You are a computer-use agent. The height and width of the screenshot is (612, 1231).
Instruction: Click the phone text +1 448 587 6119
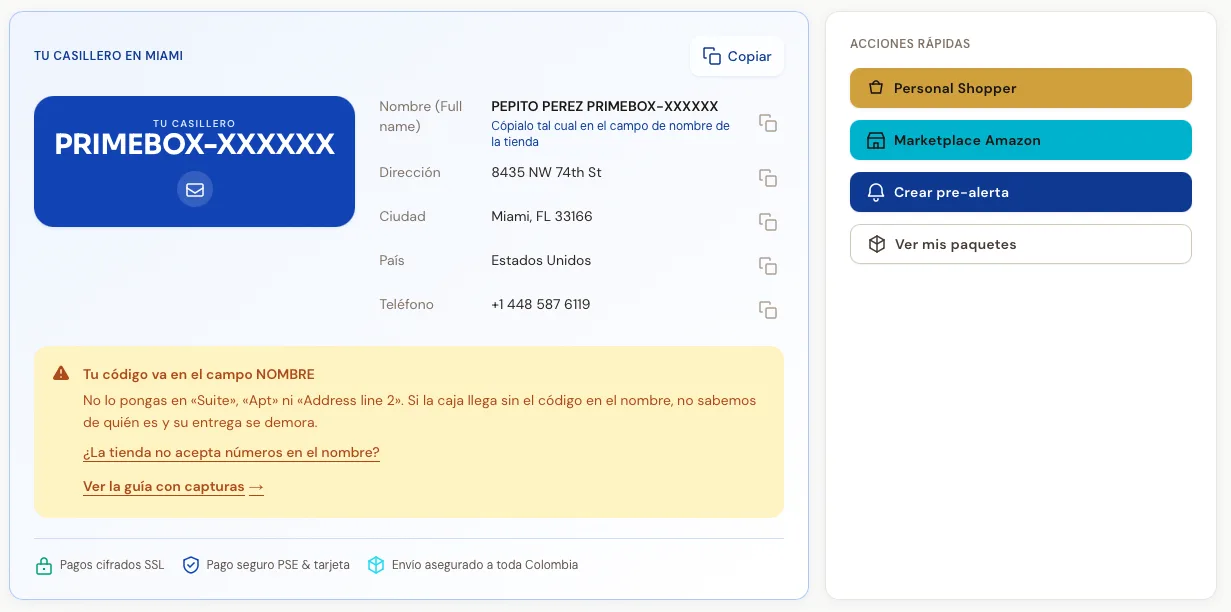coord(541,304)
